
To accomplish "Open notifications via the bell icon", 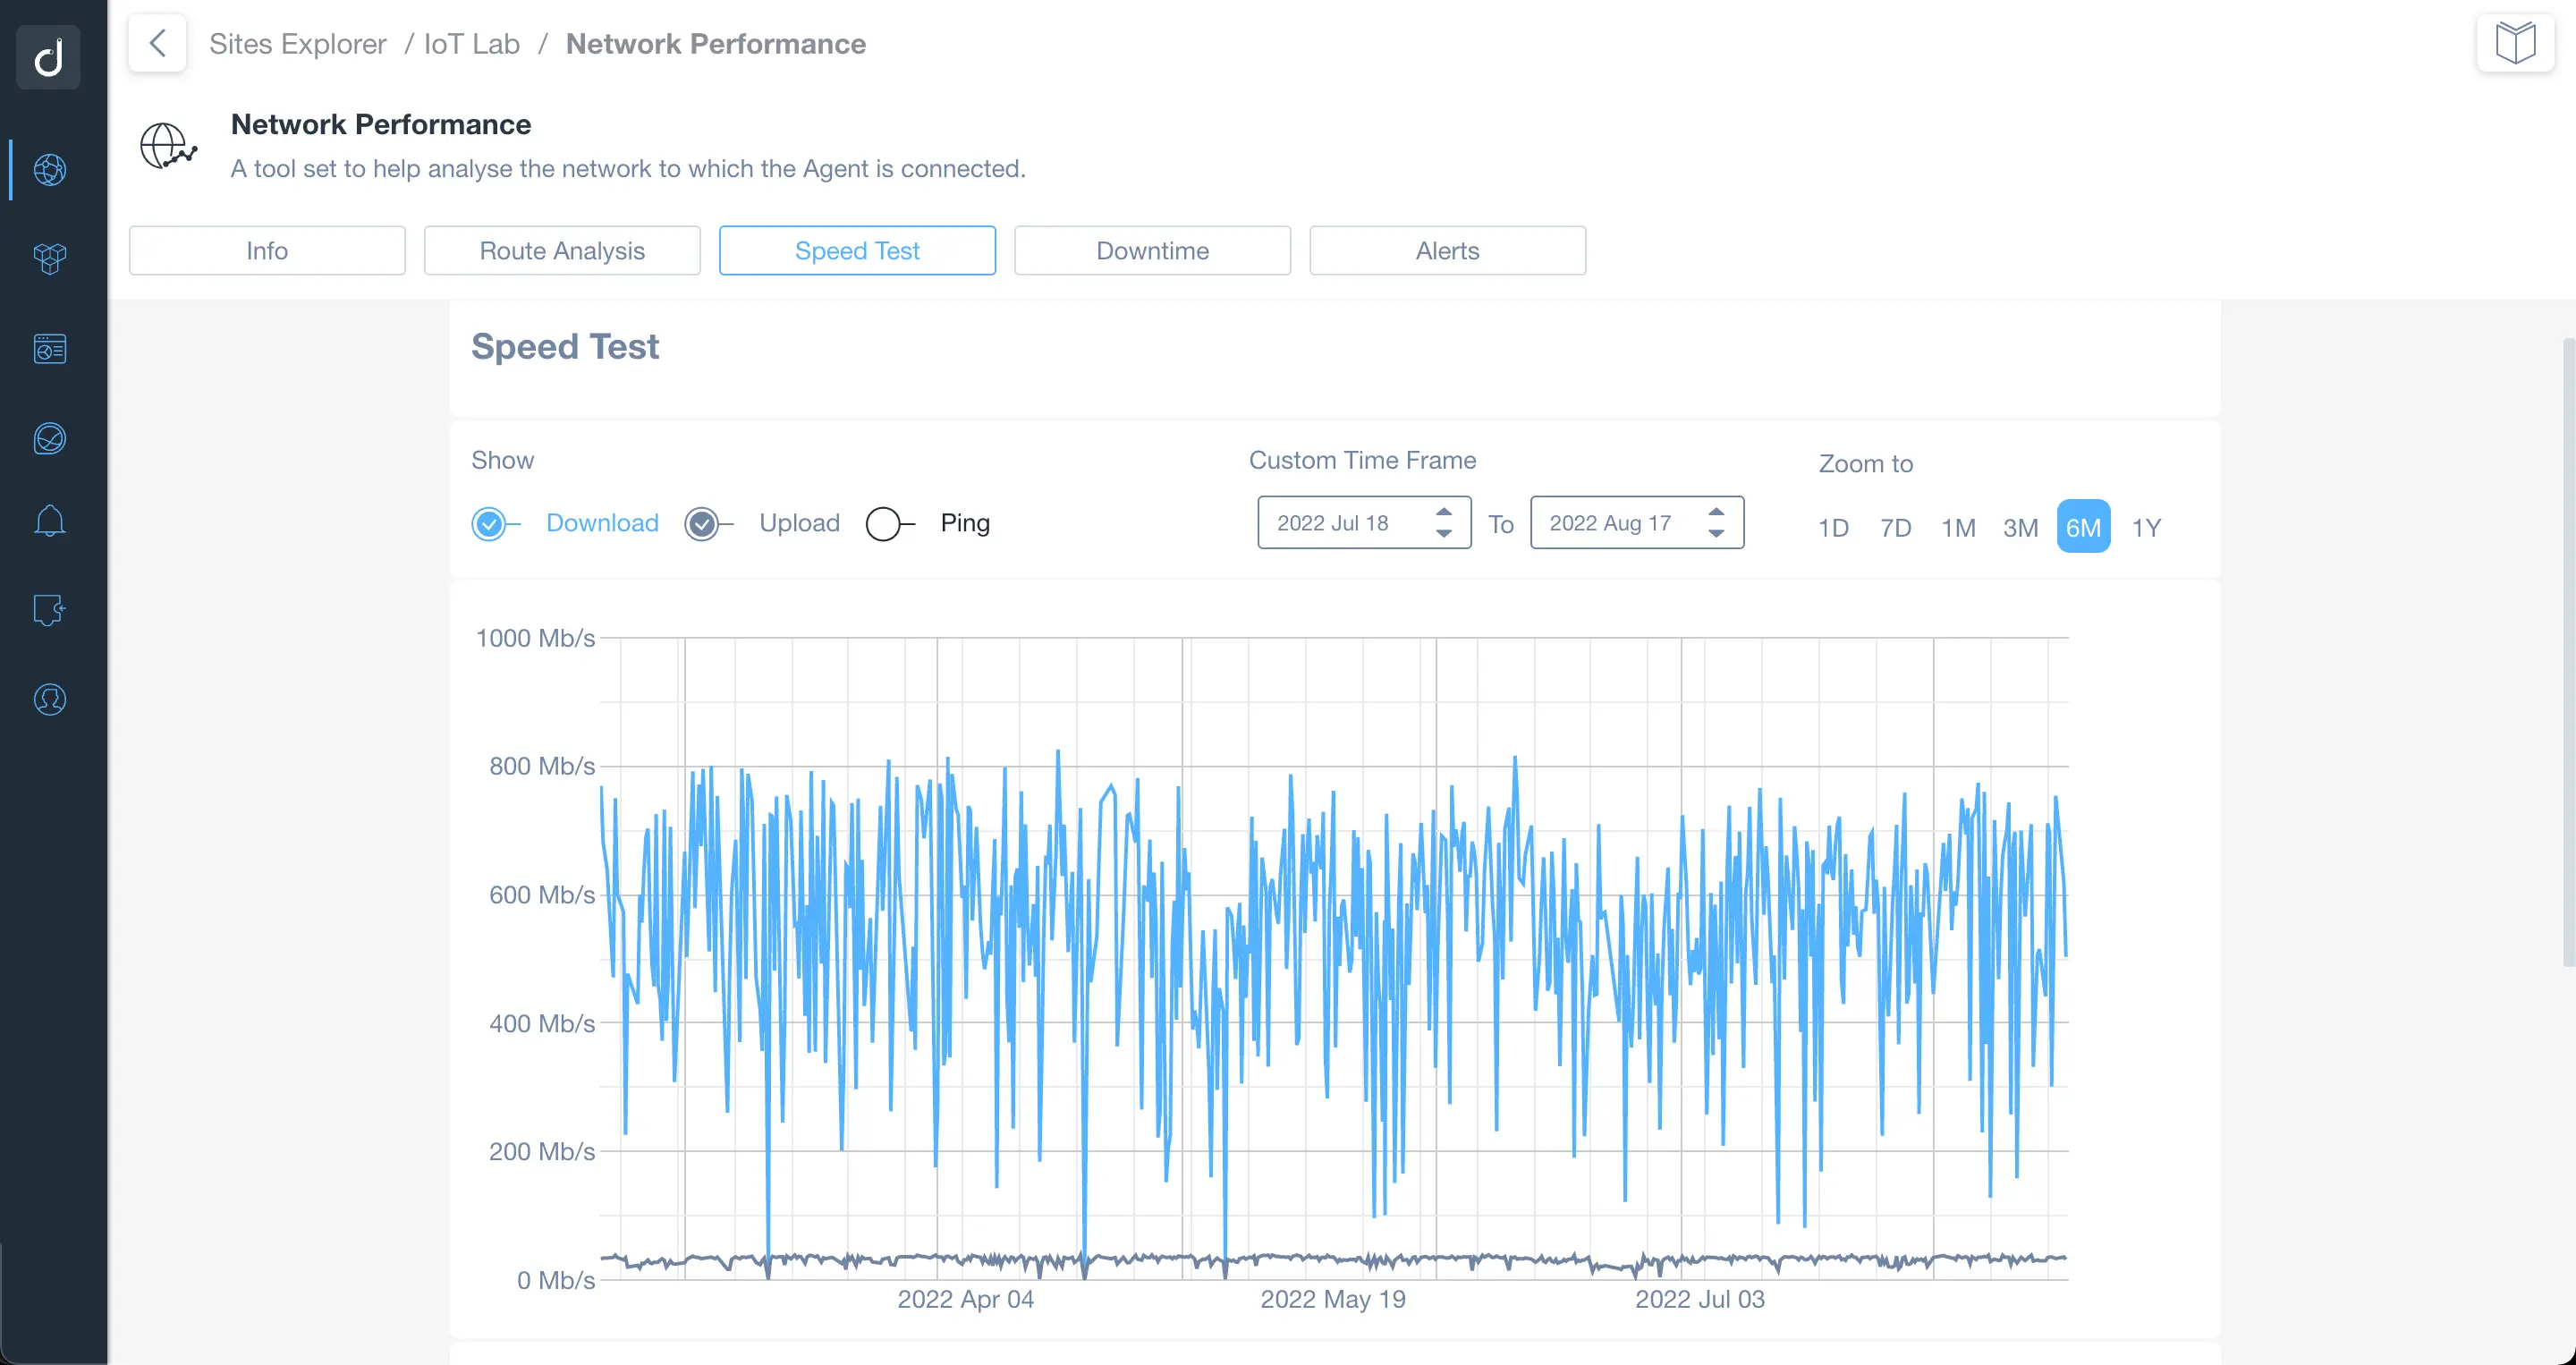I will (49, 520).
